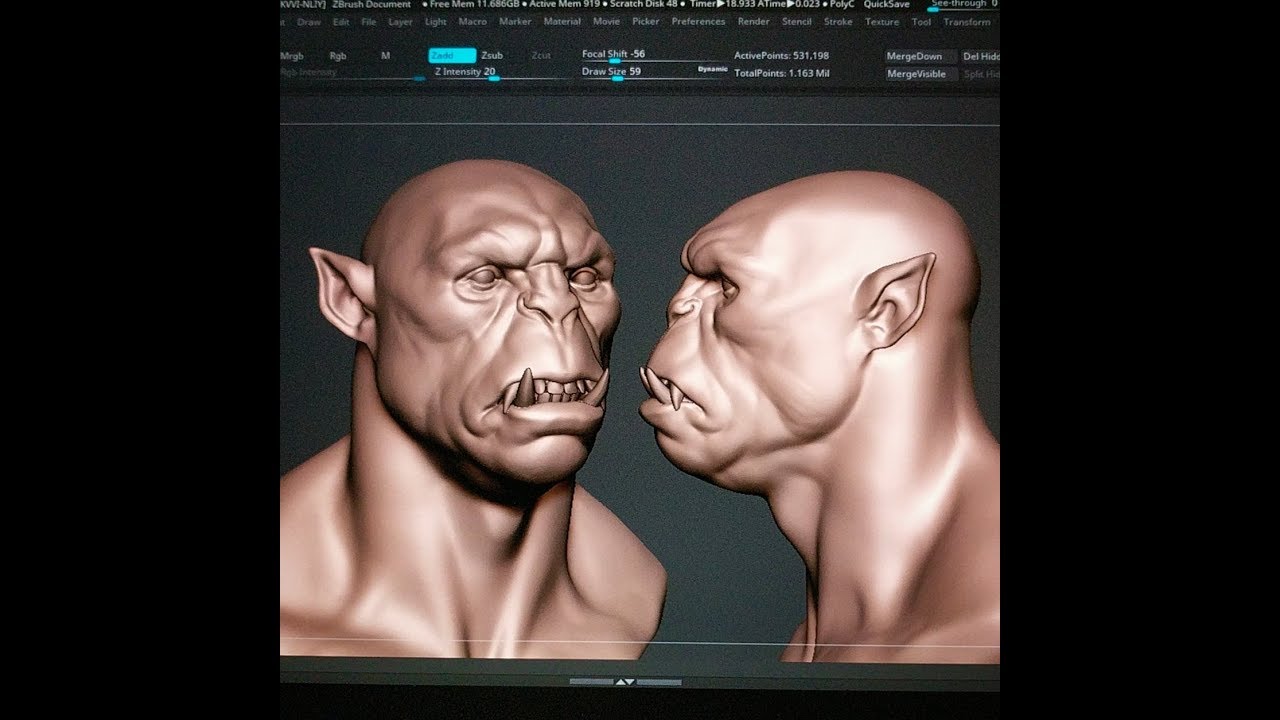Open the Draw menu
Image resolution: width=1280 pixels, height=720 pixels.
coord(309,22)
